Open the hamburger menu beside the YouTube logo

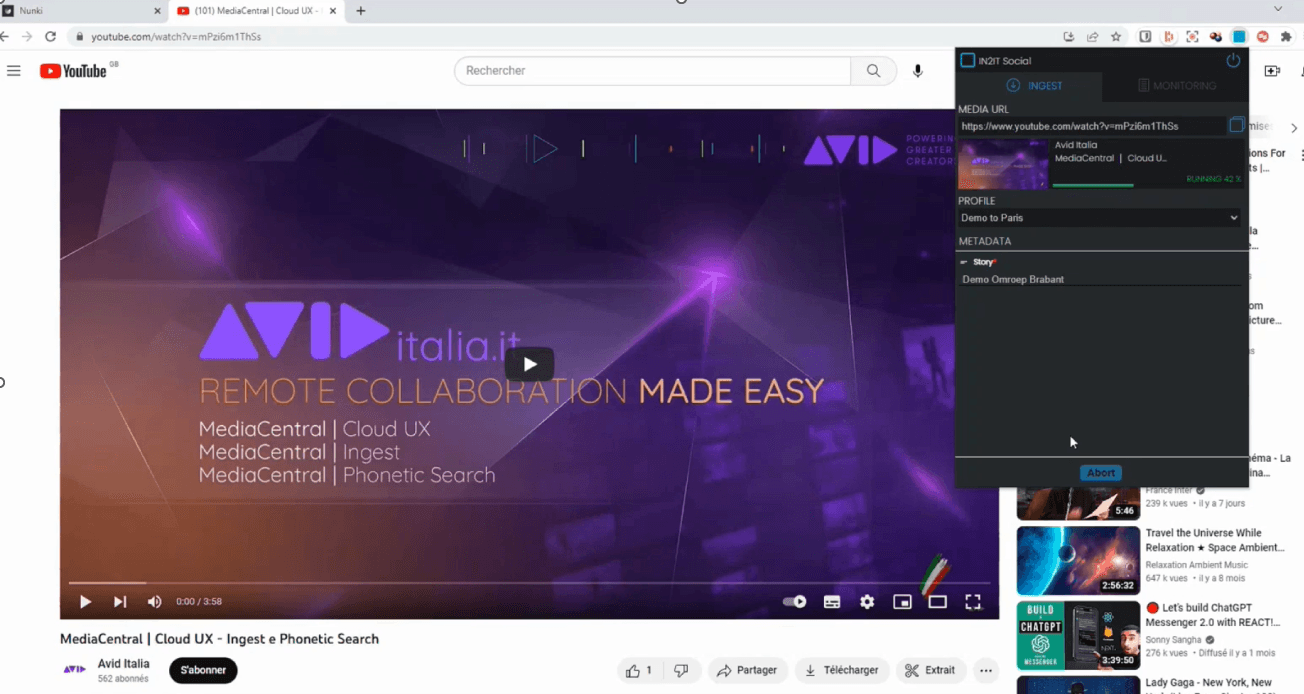(13, 70)
